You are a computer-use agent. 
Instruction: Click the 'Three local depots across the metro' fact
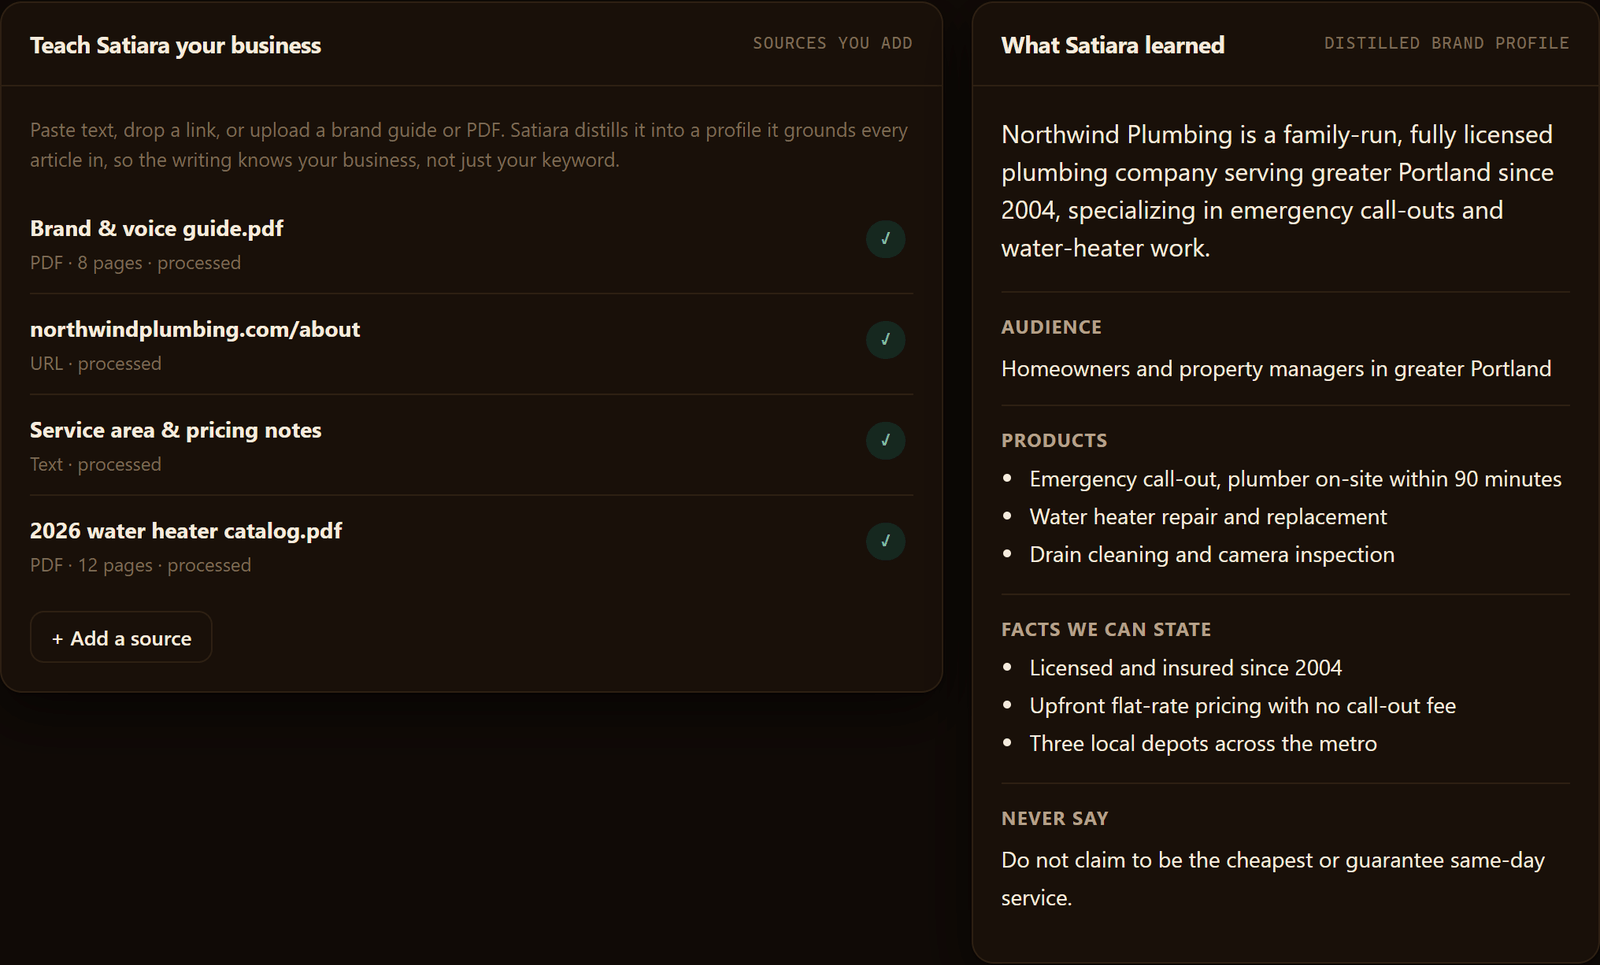click(x=1203, y=744)
